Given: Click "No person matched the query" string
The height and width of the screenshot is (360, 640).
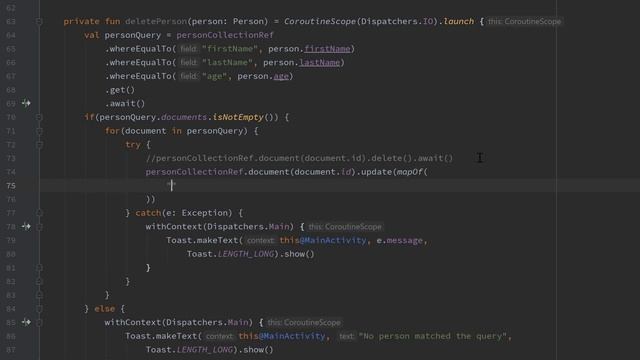Looking at the screenshot, I should coord(433,336).
